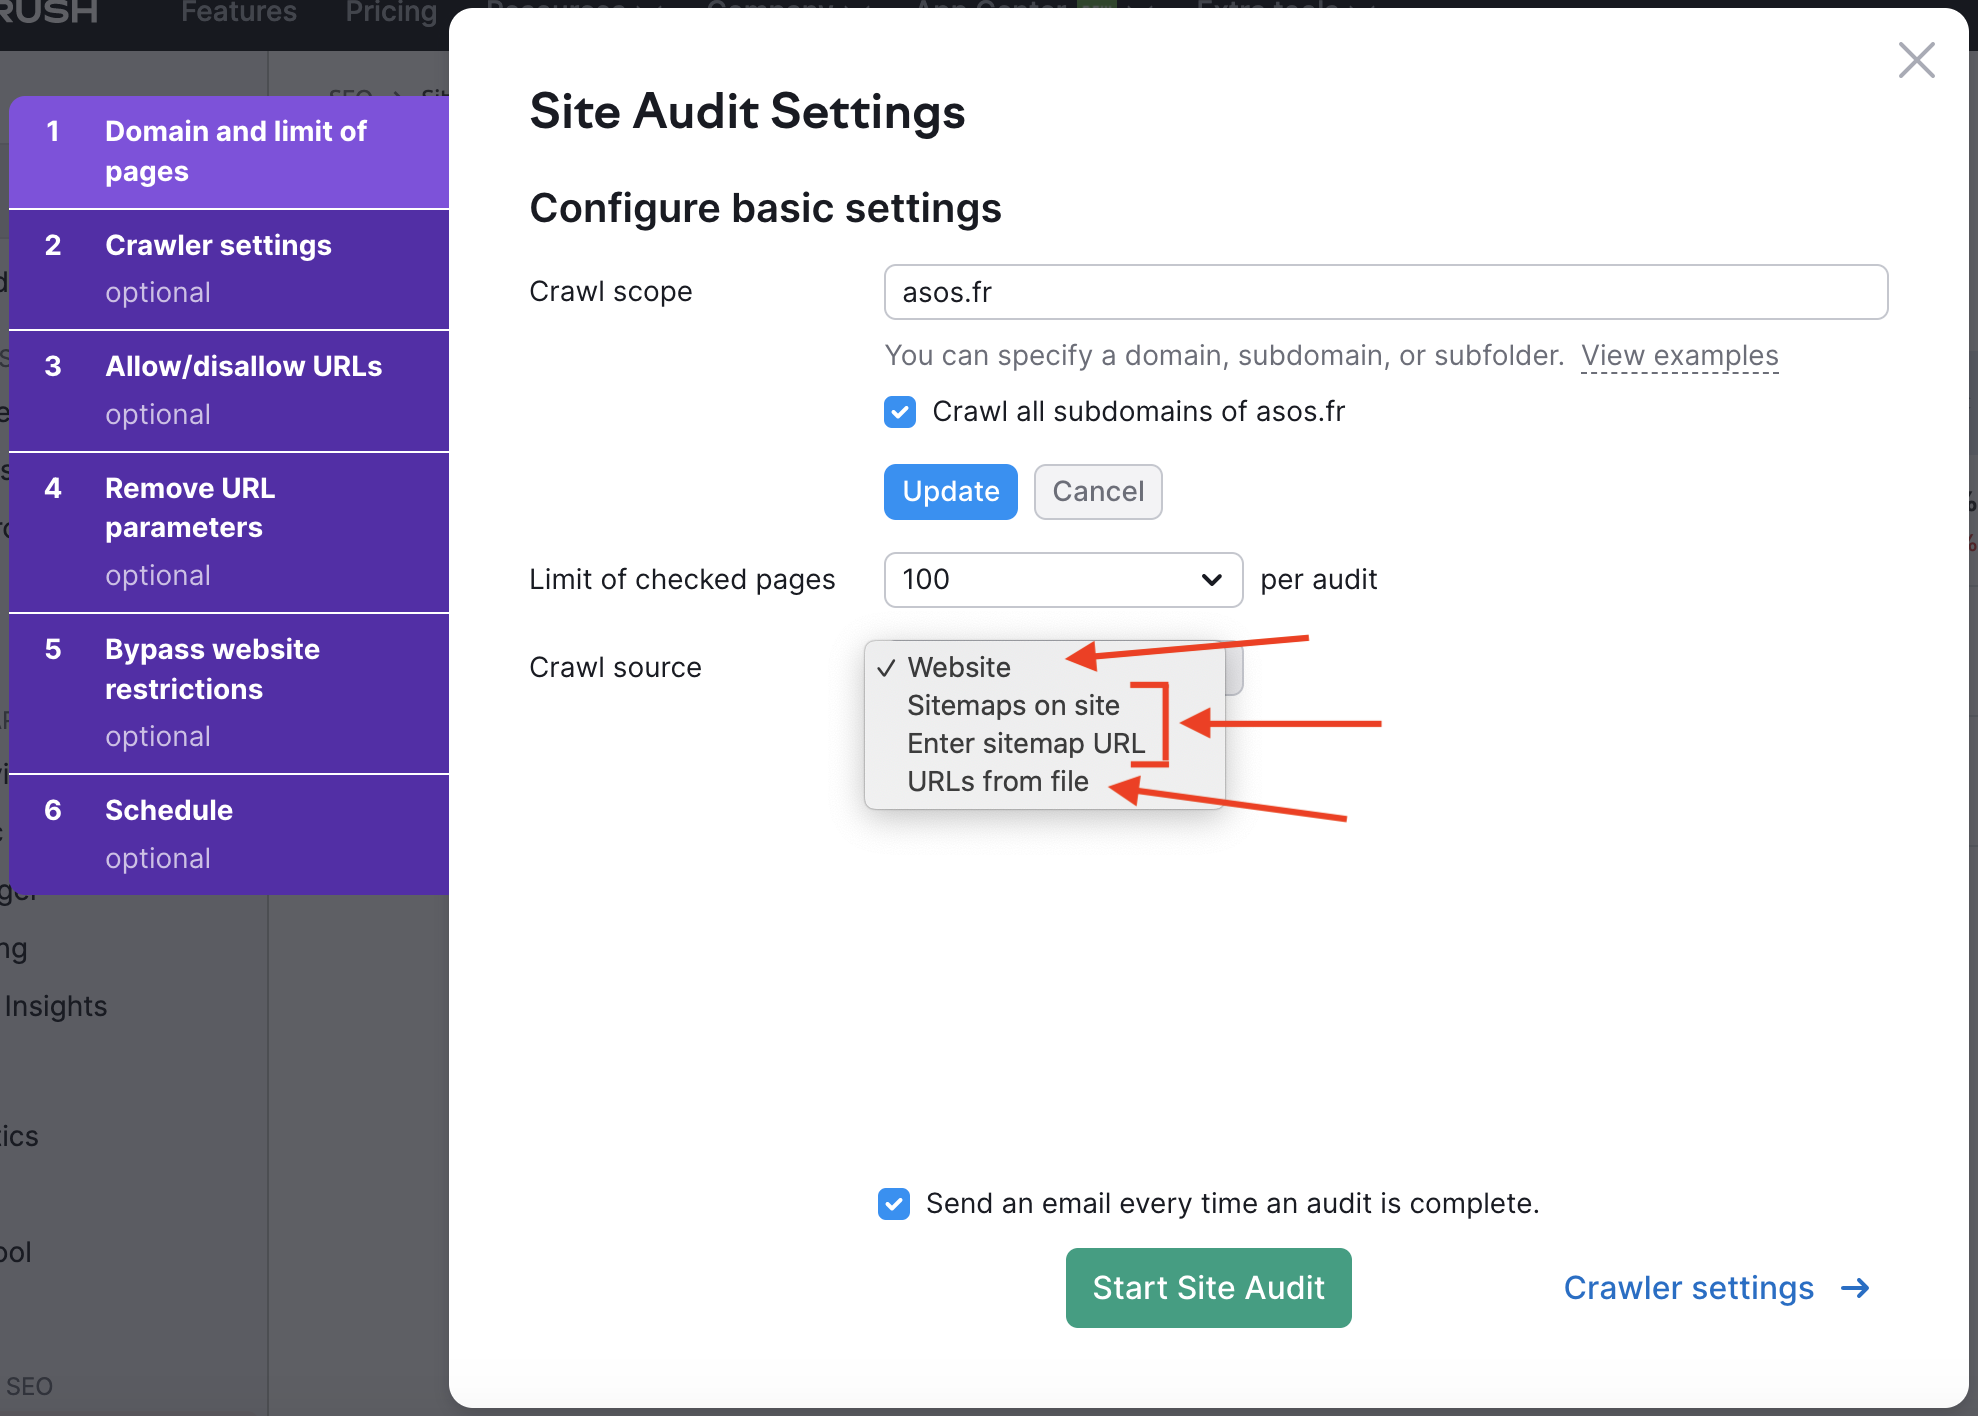Click the Domain and limit of pages step
This screenshot has width=1978, height=1416.
(230, 149)
